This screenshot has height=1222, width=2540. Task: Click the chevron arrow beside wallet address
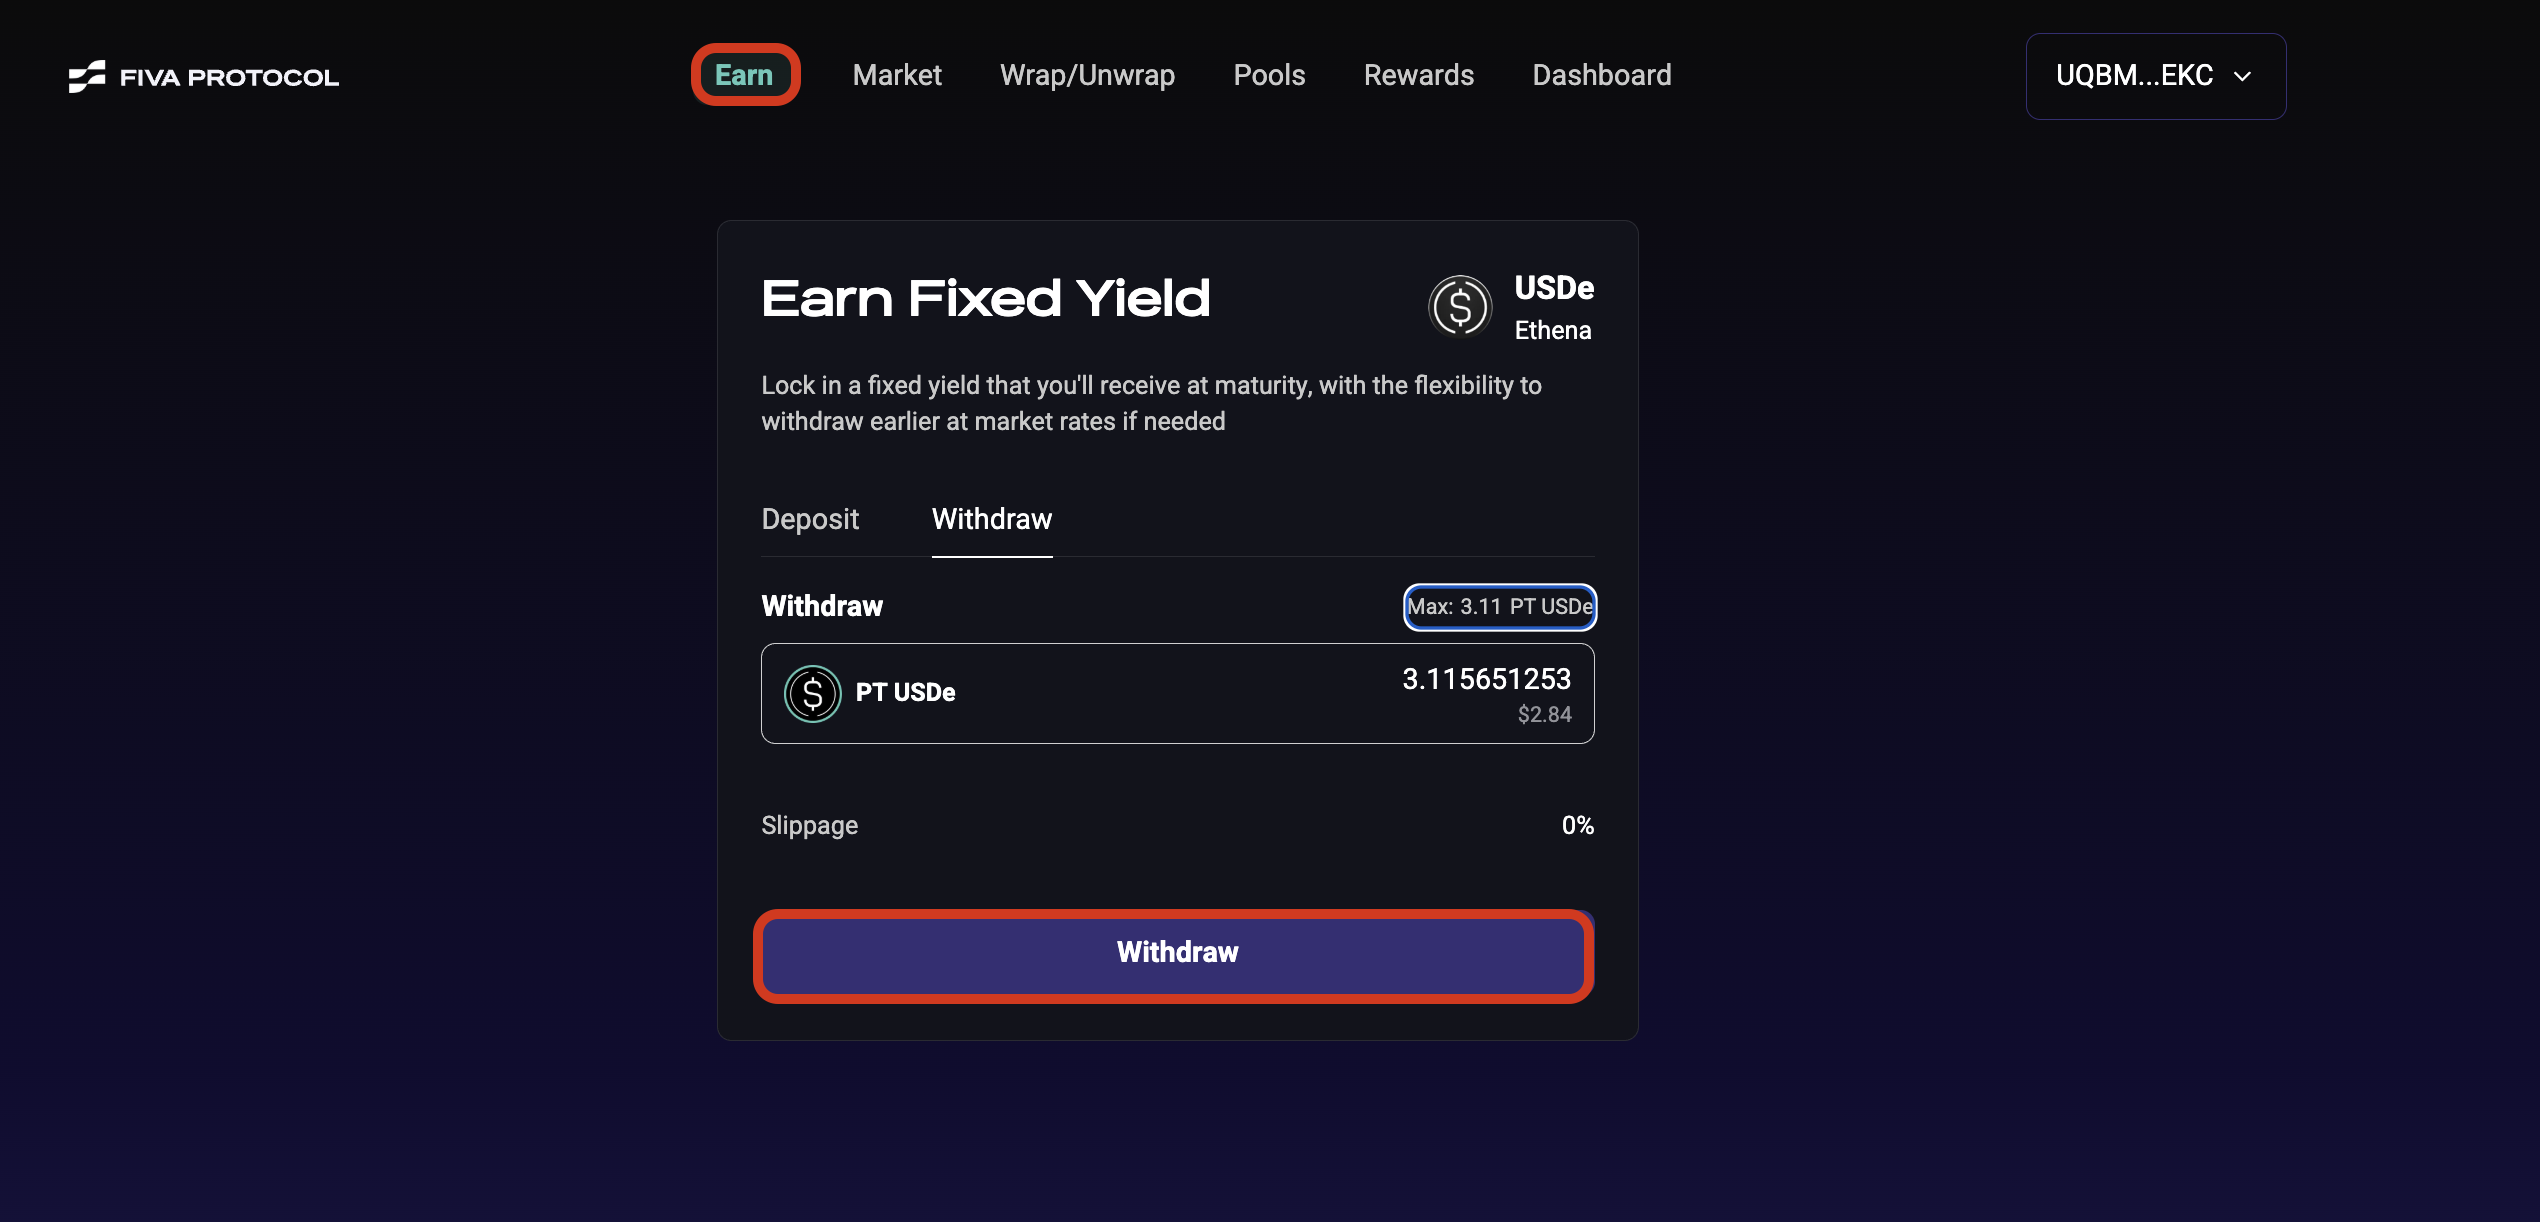tap(2243, 76)
